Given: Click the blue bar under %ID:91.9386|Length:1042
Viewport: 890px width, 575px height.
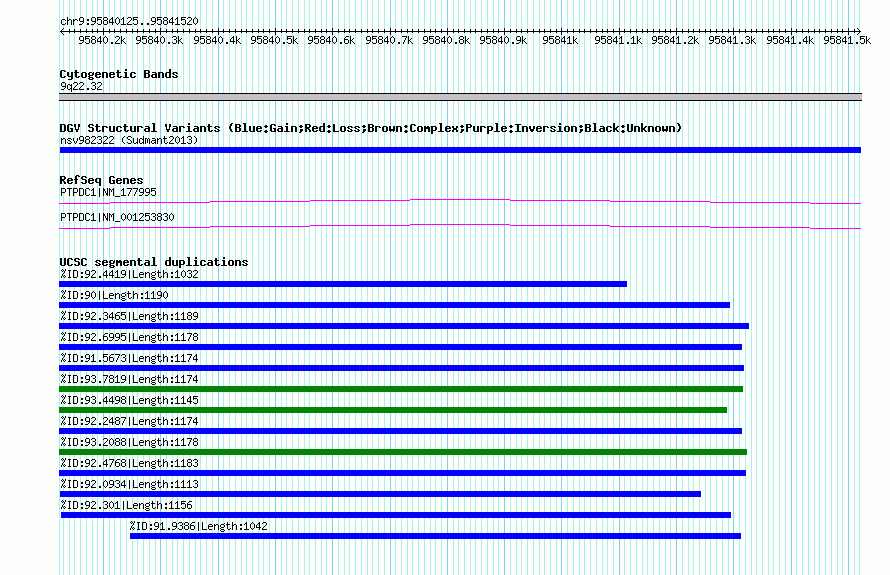Looking at the screenshot, I should point(435,536).
